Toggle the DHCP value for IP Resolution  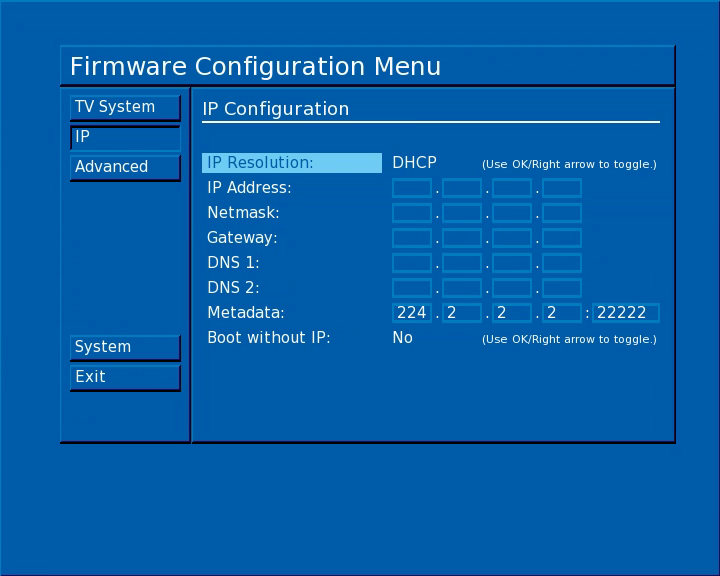click(x=414, y=163)
